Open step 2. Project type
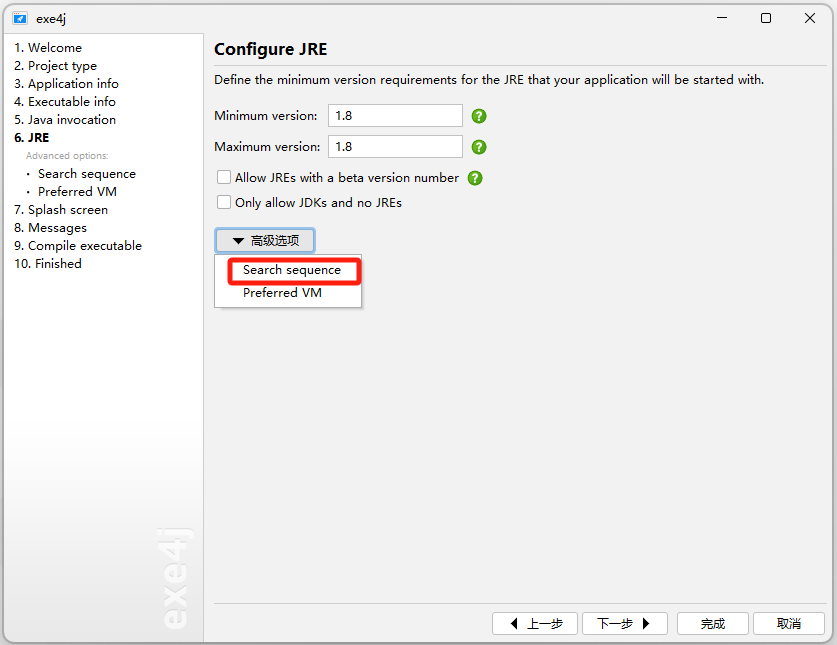The width and height of the screenshot is (837, 645). [x=56, y=66]
